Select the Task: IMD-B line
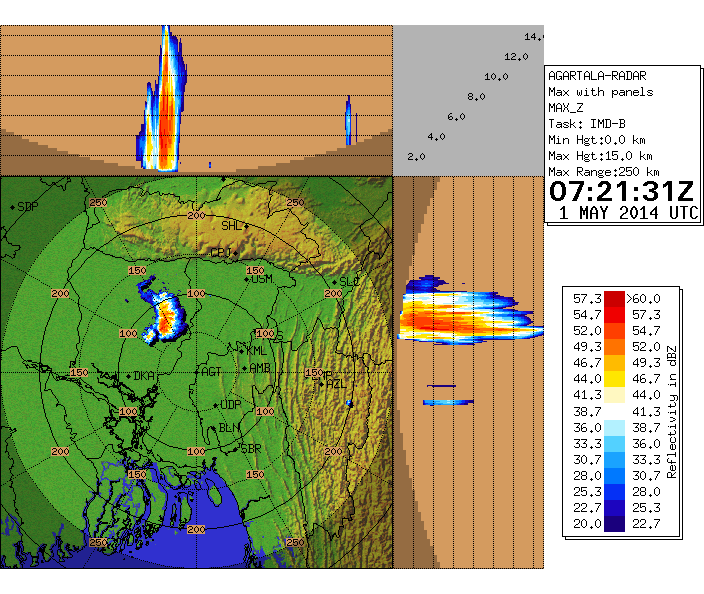 [x=587, y=124]
